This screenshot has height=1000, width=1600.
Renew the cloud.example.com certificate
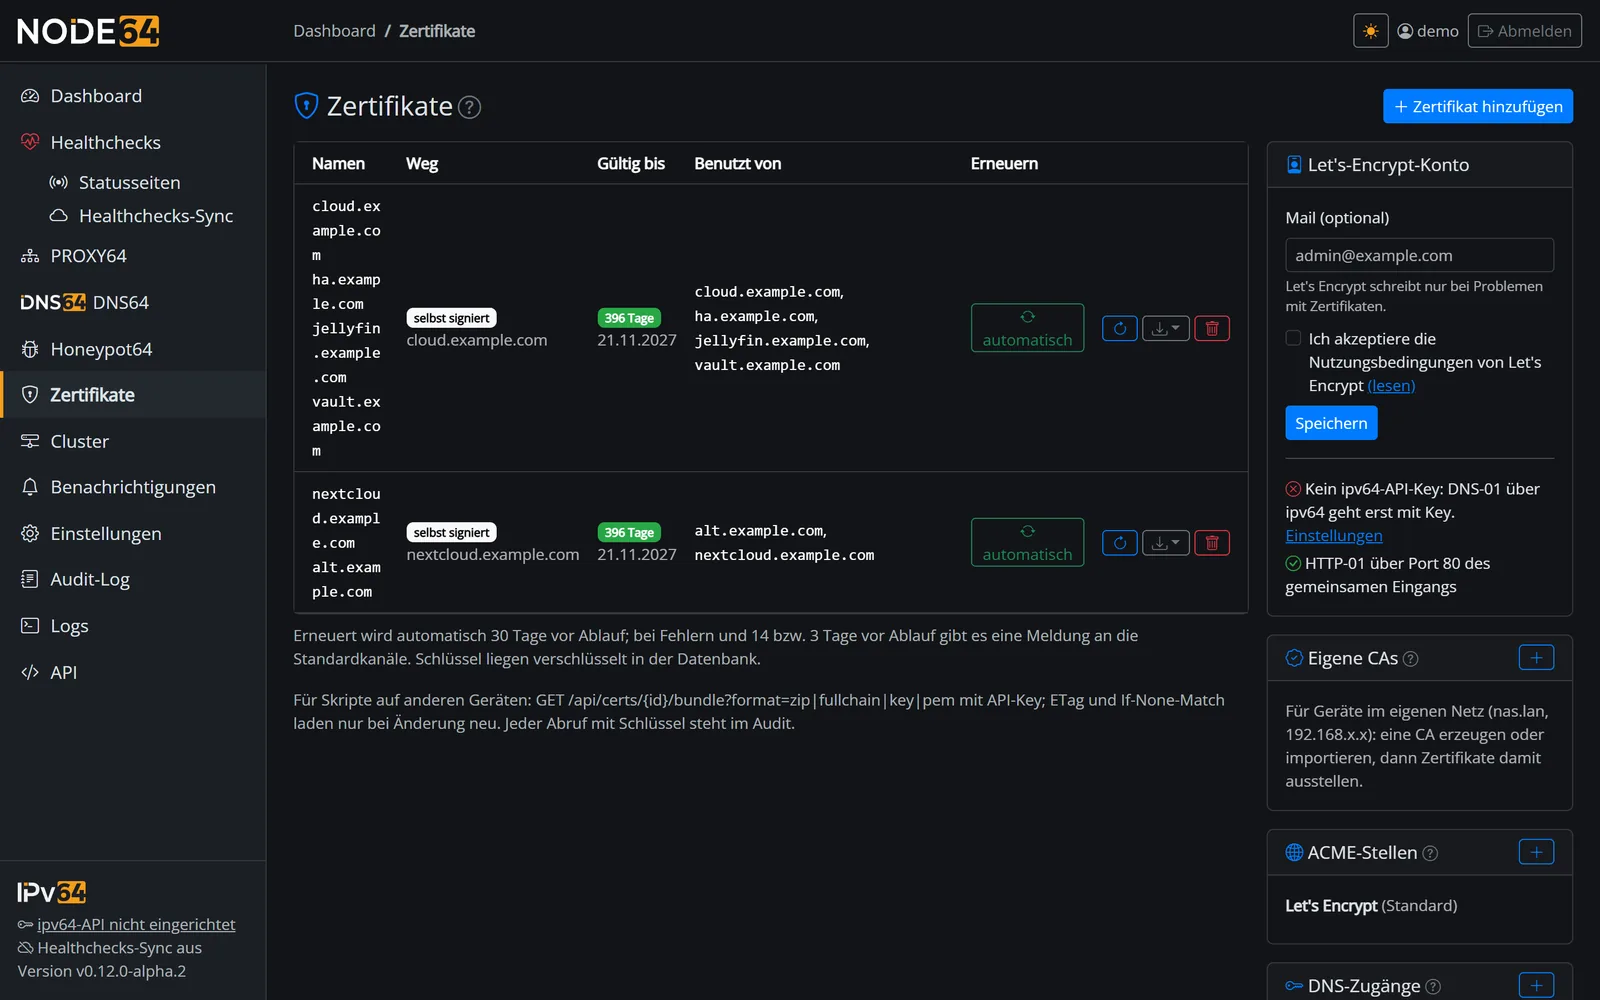pyautogui.click(x=1119, y=328)
